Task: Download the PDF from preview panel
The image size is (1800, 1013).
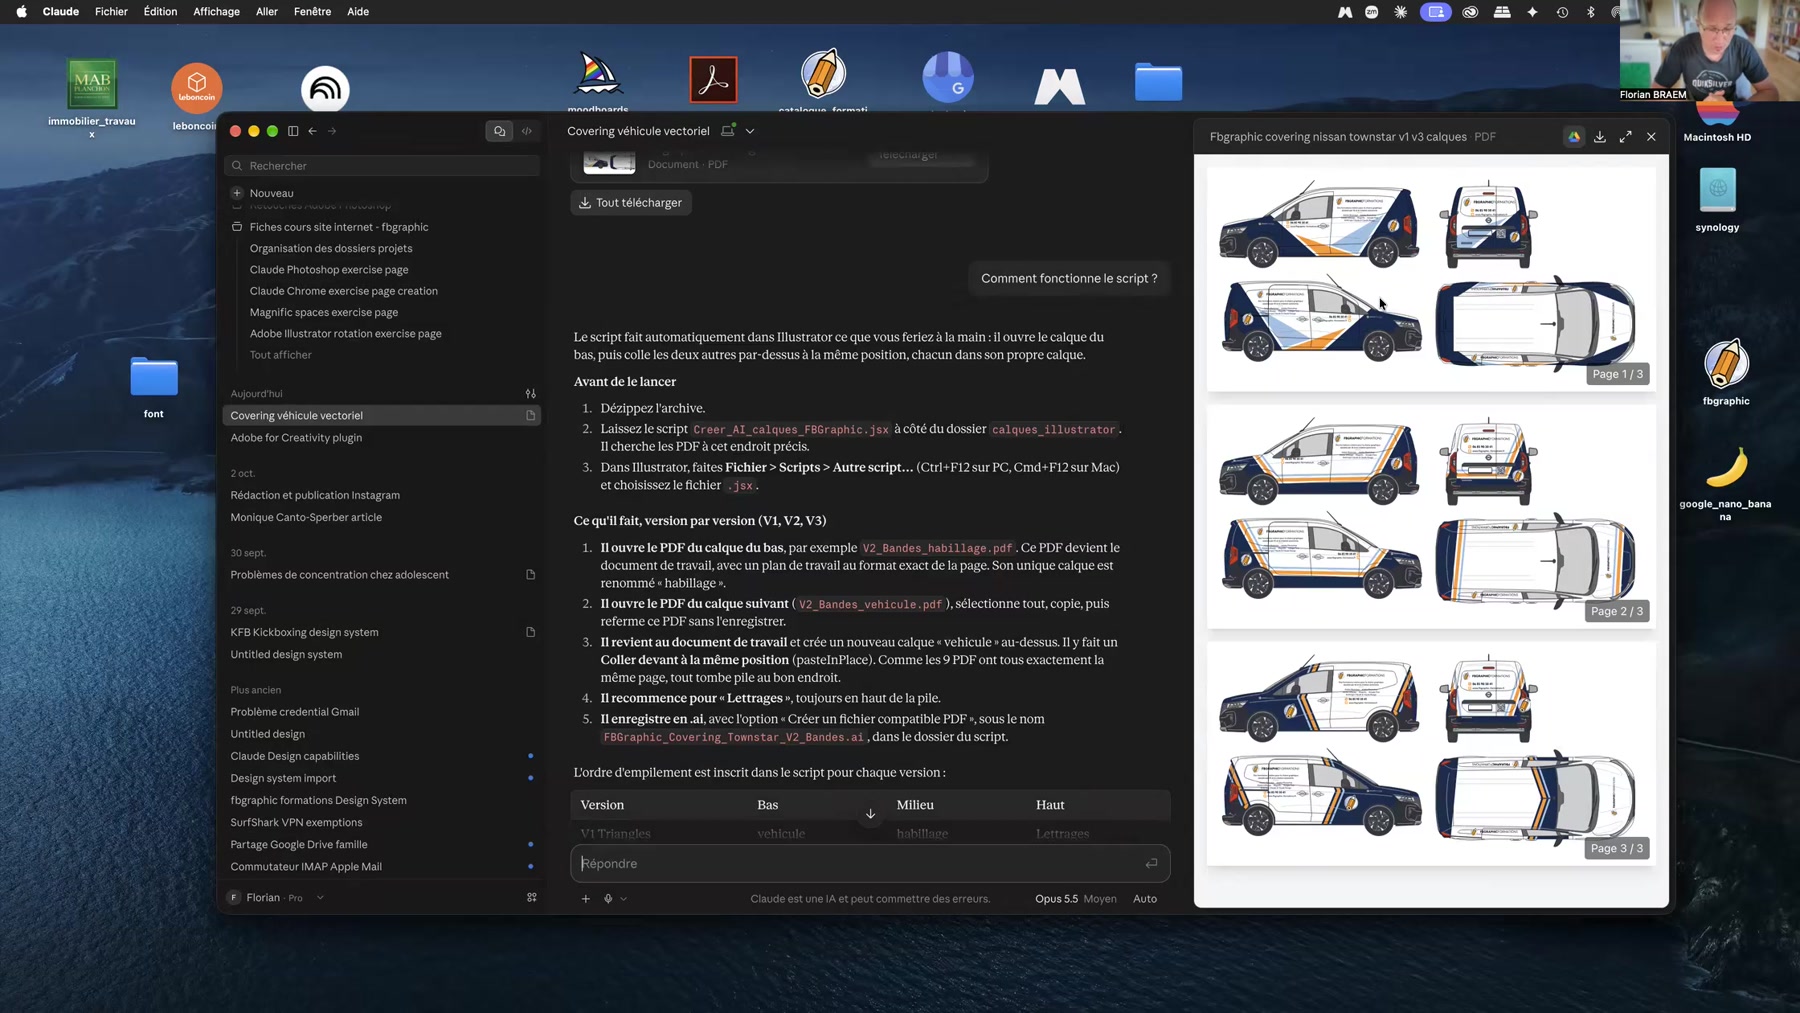Action: point(1600,137)
